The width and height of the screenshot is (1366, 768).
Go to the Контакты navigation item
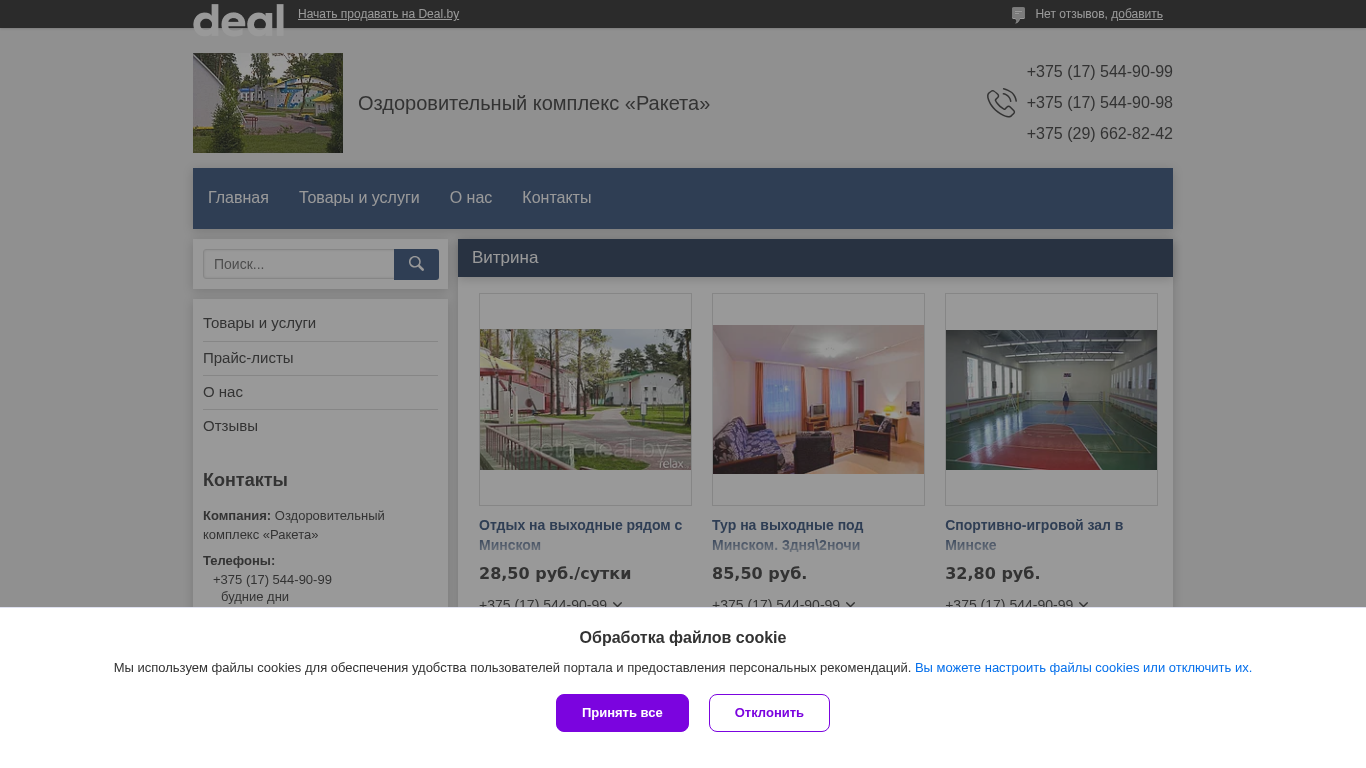556,198
